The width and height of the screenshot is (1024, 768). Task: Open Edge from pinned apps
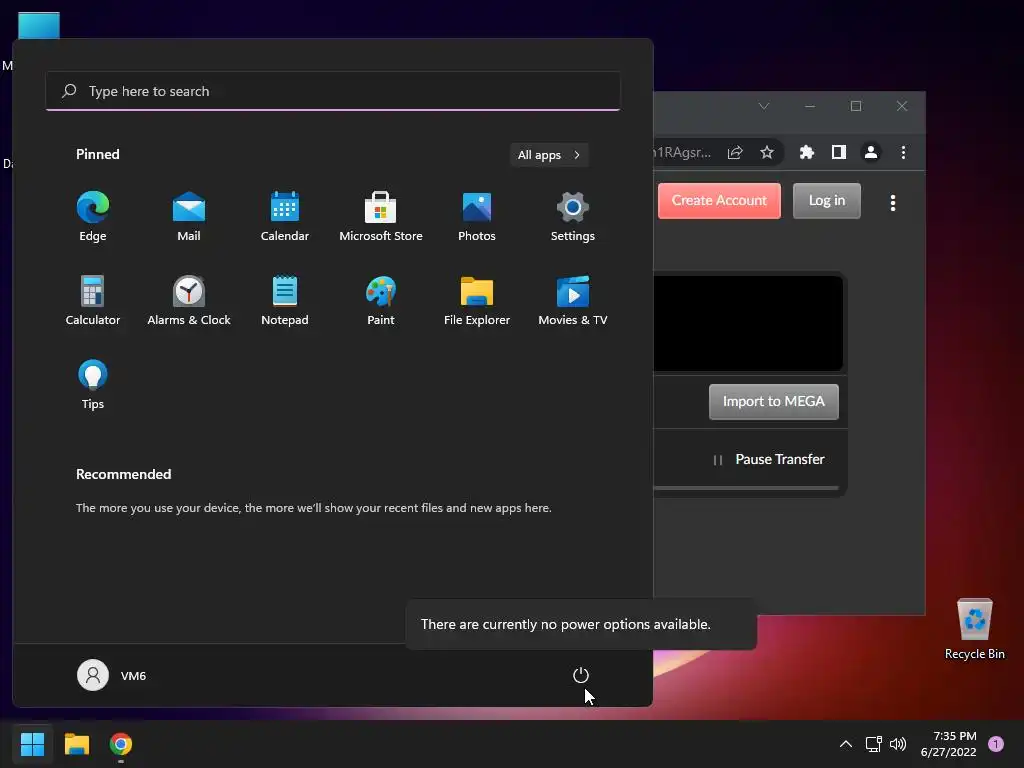tap(93, 217)
